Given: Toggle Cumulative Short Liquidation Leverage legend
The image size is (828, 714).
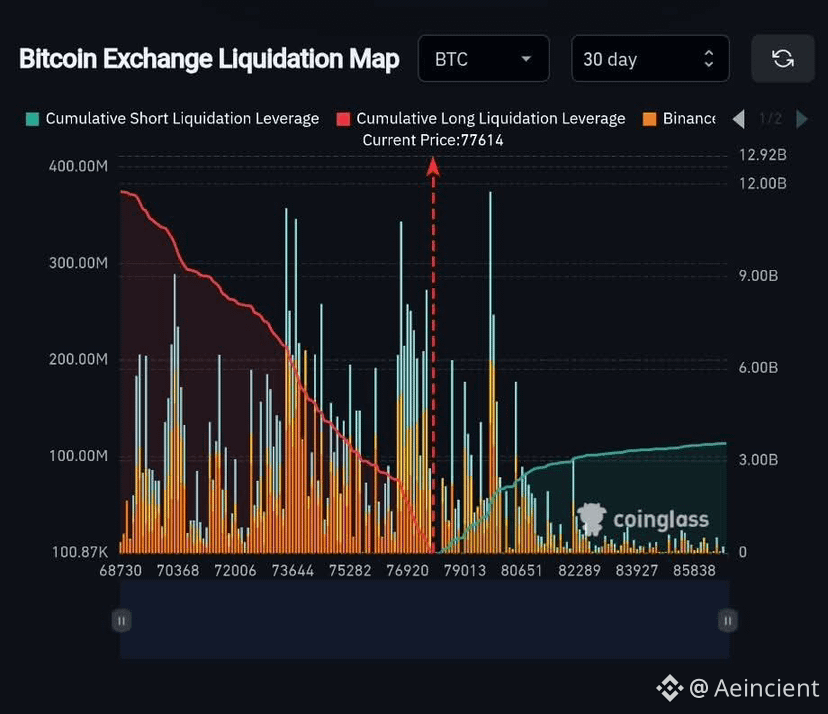Looking at the screenshot, I should click(x=173, y=118).
